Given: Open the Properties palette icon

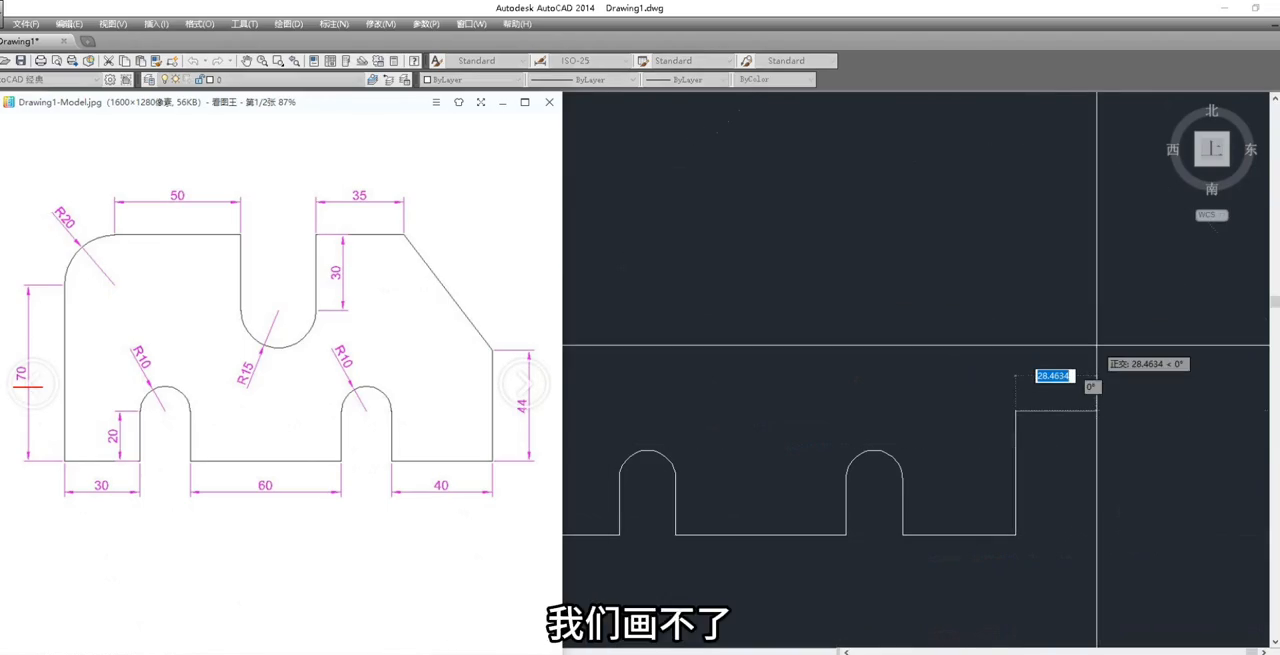Looking at the screenshot, I should 314,61.
